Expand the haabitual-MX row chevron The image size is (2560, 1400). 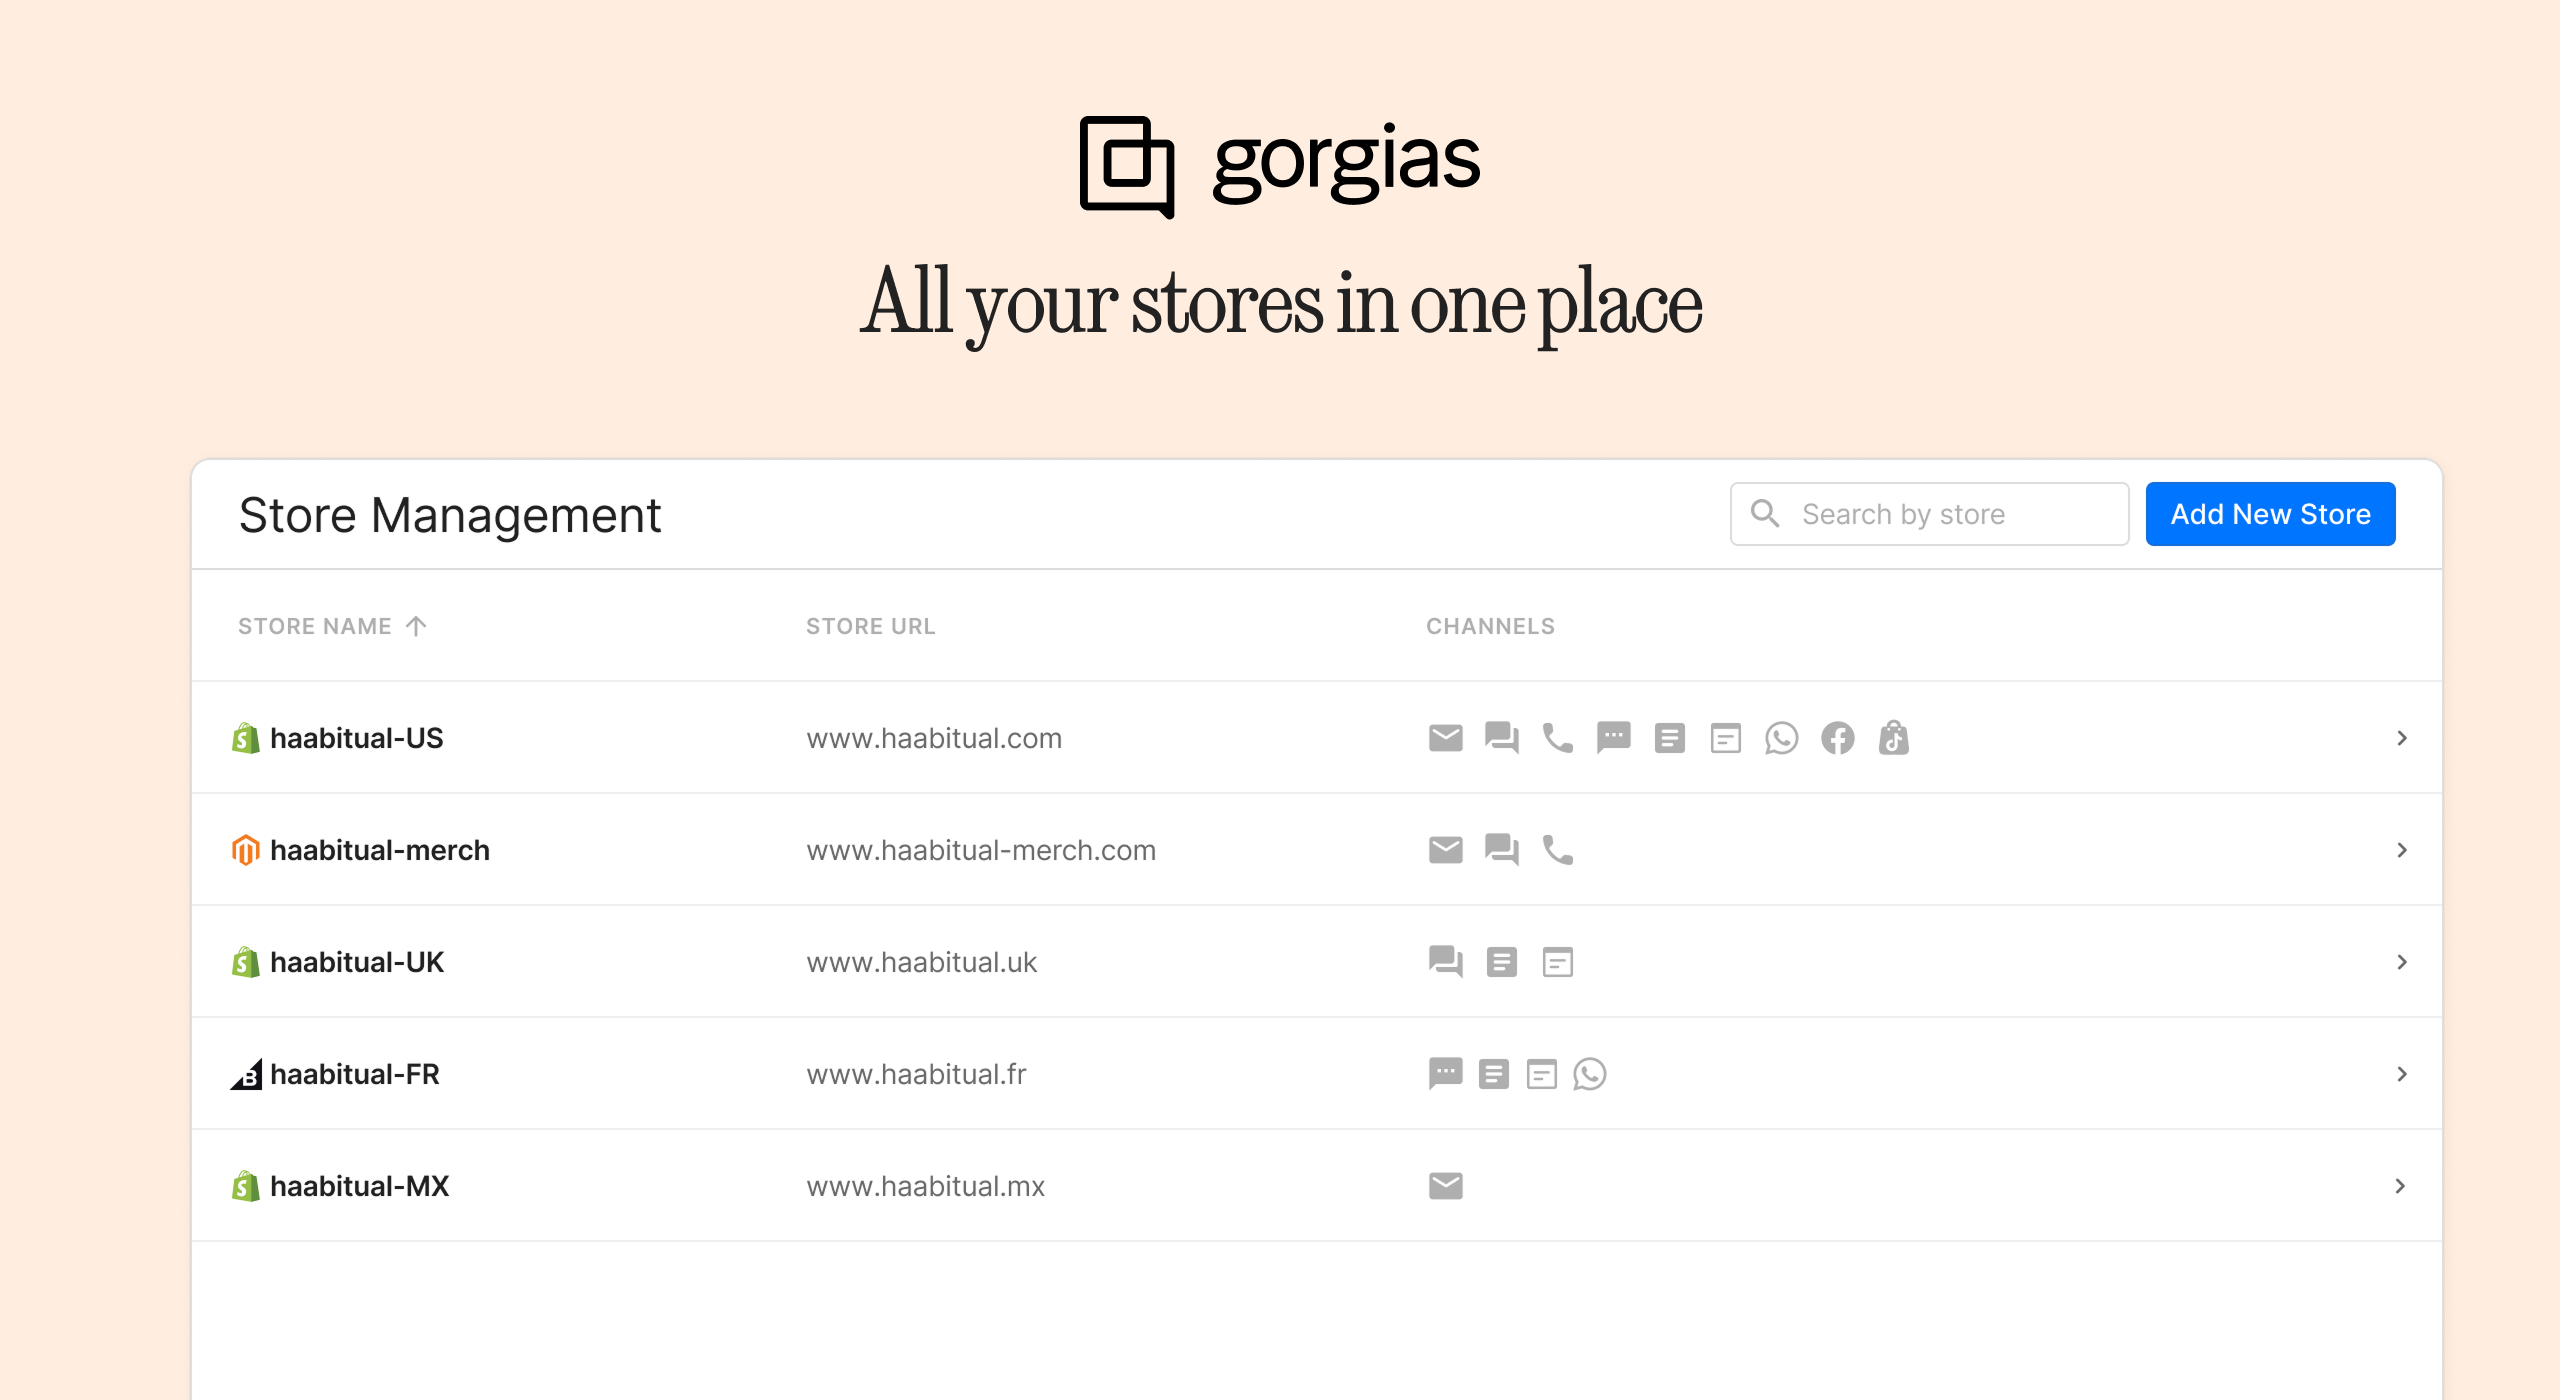(x=2401, y=1186)
